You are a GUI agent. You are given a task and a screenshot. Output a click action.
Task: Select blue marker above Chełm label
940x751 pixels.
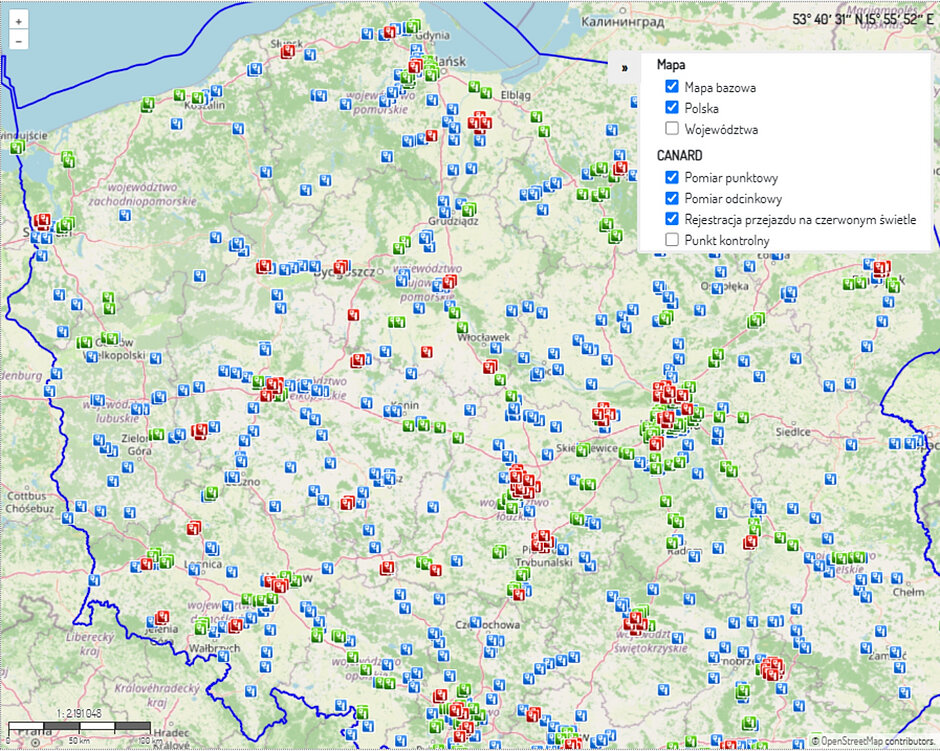[897, 578]
